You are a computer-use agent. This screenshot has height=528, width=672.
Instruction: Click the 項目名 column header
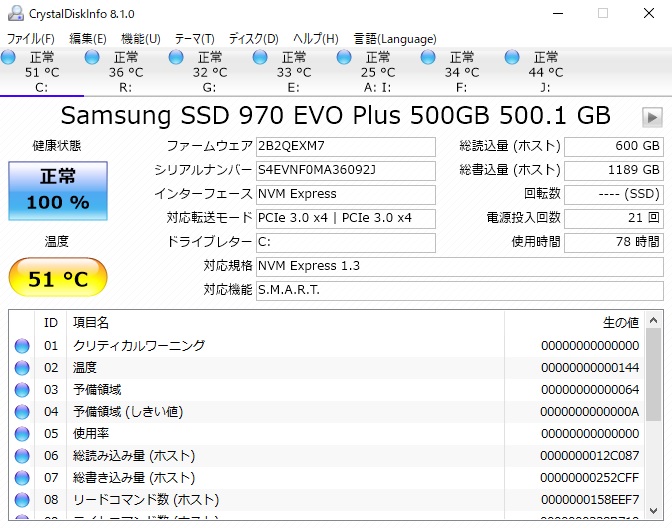click(x=286, y=323)
